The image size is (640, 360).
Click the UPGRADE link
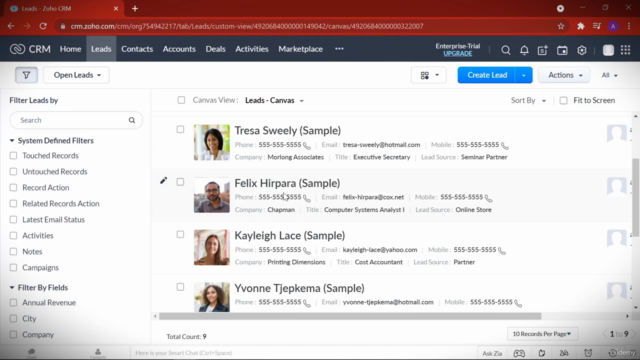(x=458, y=54)
